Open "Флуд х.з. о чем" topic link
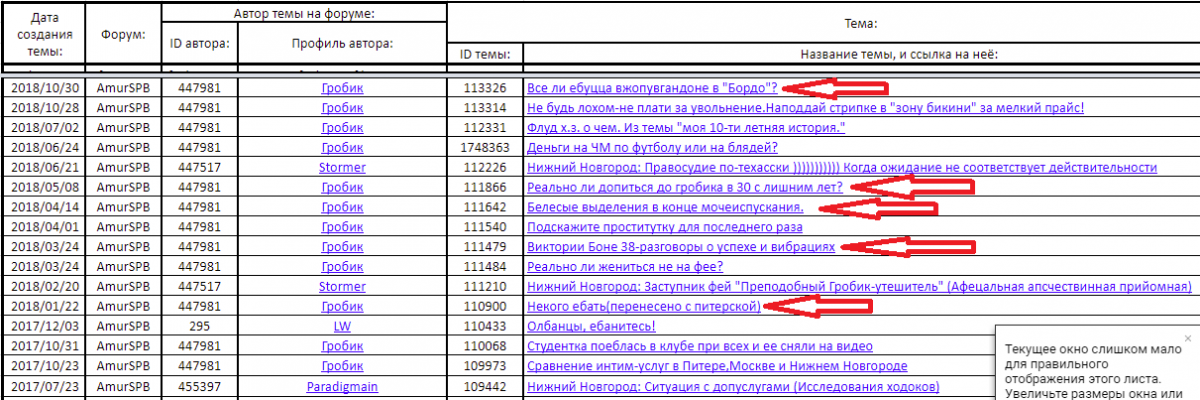 coord(686,127)
